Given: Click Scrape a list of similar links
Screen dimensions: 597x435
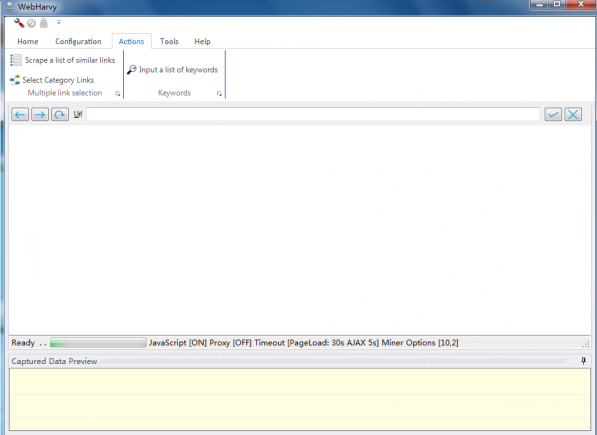Looking at the screenshot, I should (x=62, y=60).
